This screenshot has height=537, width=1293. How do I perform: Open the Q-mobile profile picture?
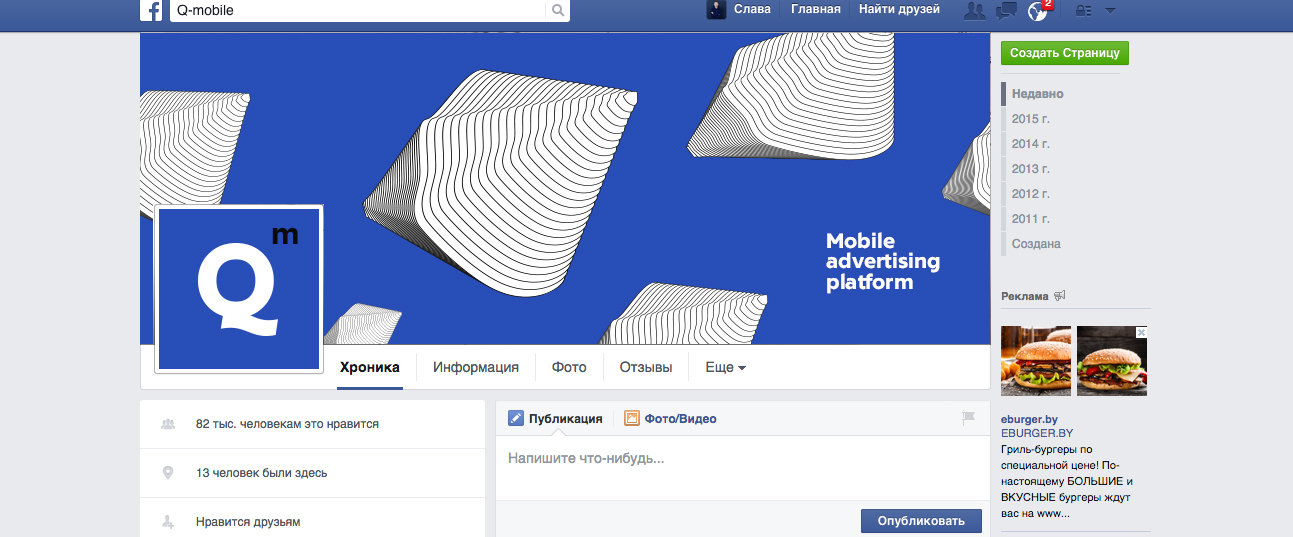[x=239, y=288]
